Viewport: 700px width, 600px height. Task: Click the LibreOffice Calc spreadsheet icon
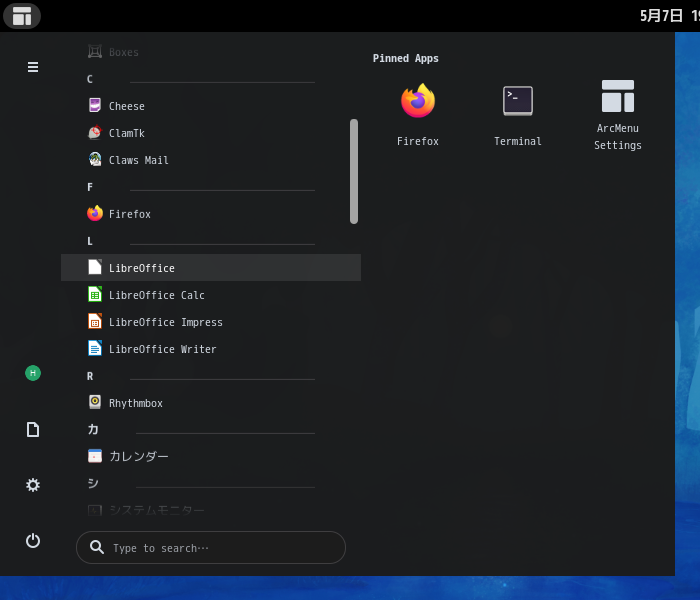point(95,294)
